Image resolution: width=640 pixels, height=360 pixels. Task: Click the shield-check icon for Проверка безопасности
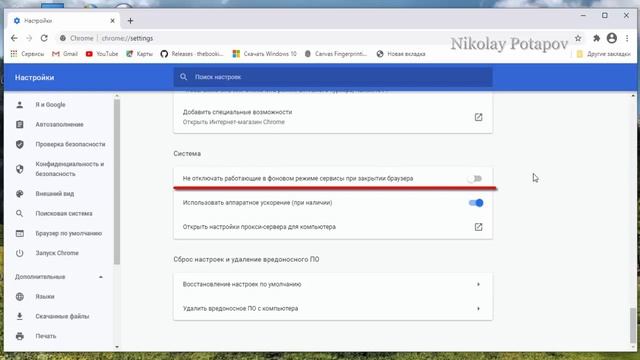(20, 144)
